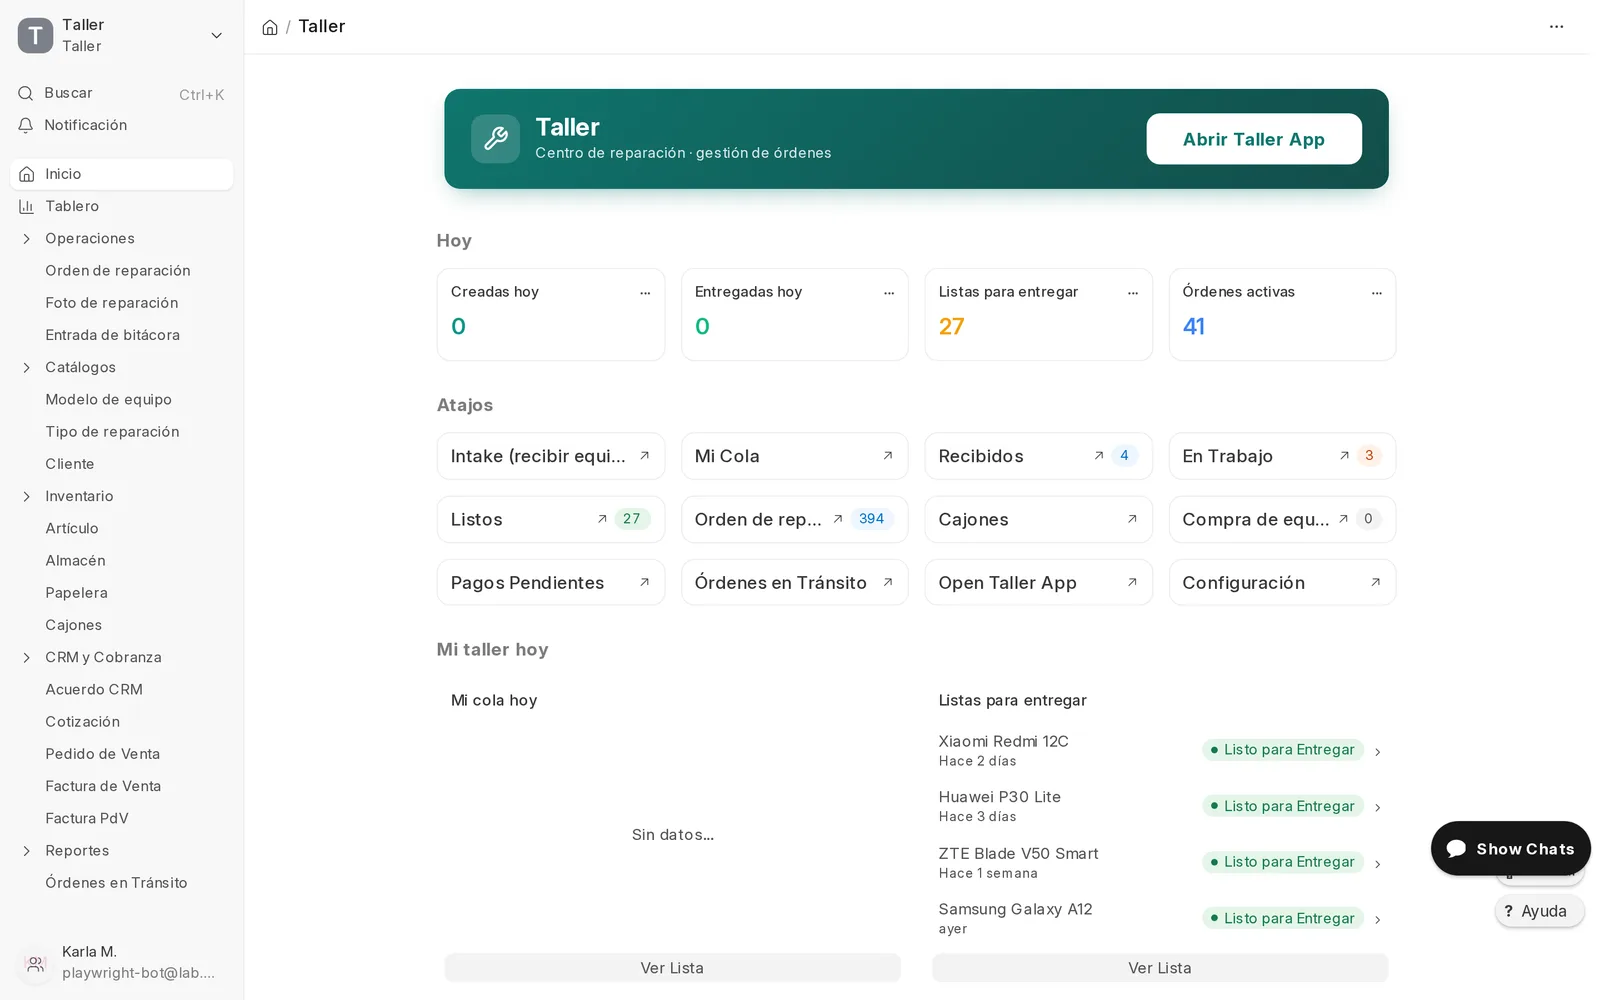Viewport: 1600px width, 1000px height.
Task: Collapse the Catálogos section
Action: (27, 368)
